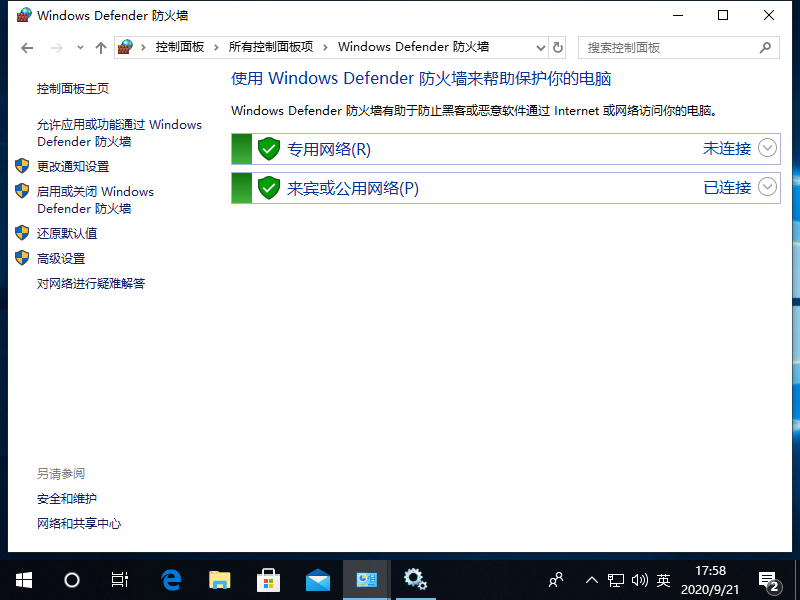Click the Up directory arrow
This screenshot has width=800, height=600.
pos(100,48)
